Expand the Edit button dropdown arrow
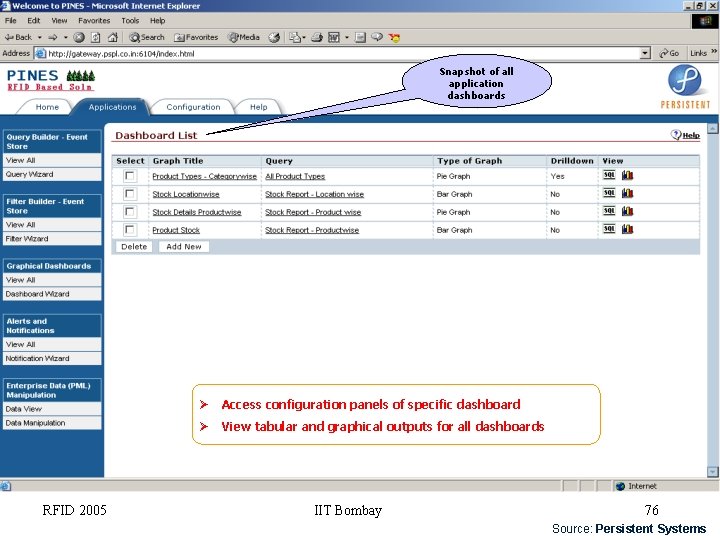720x540 pixels. [x=347, y=37]
